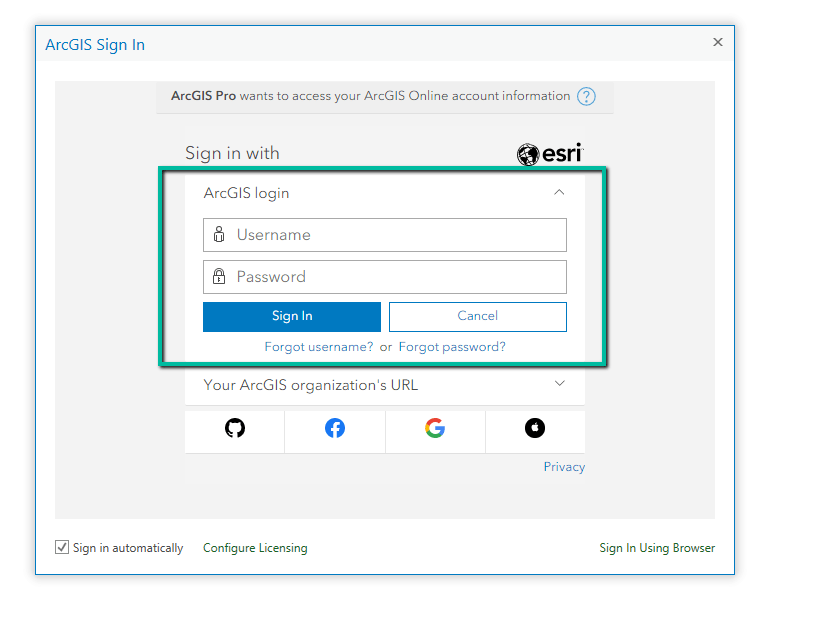View the Privacy policy
Screen dimensions: 827x620
click(564, 466)
